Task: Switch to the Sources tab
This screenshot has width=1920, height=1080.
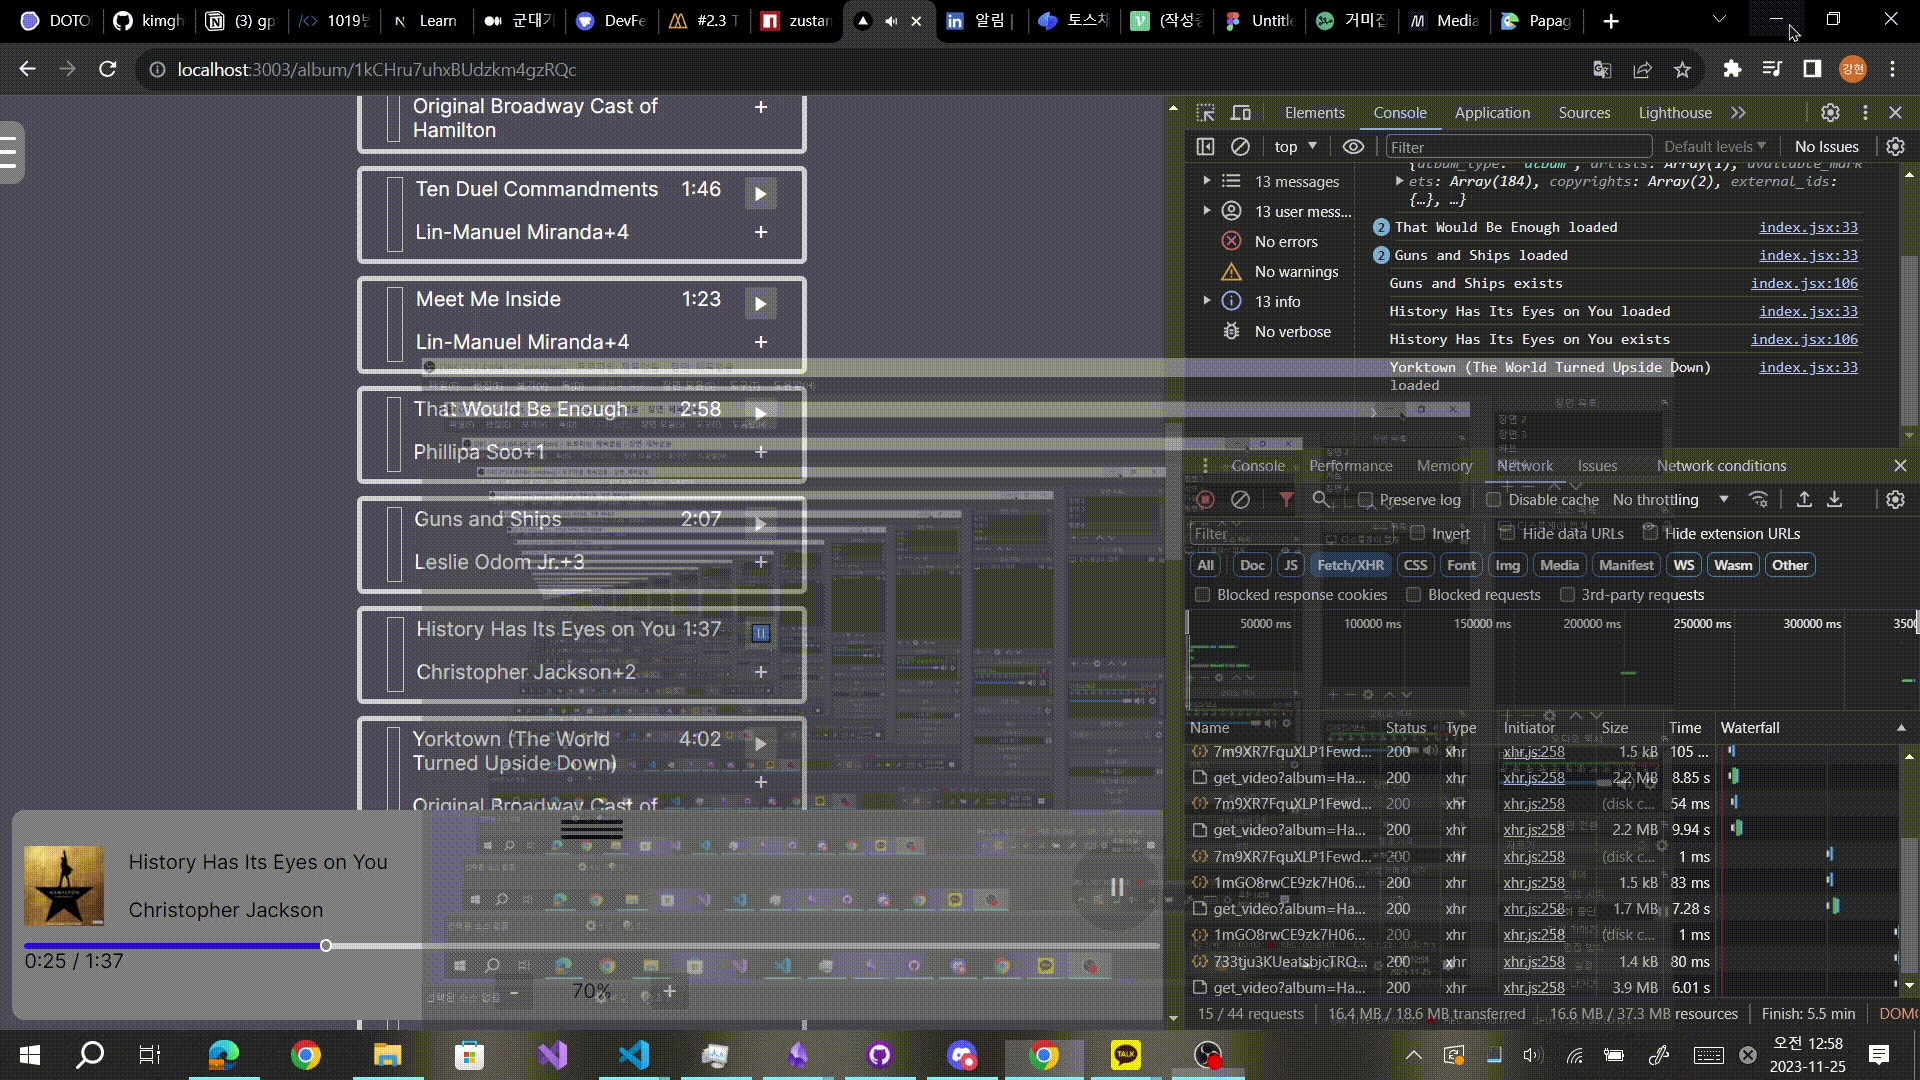Action: coord(1584,113)
